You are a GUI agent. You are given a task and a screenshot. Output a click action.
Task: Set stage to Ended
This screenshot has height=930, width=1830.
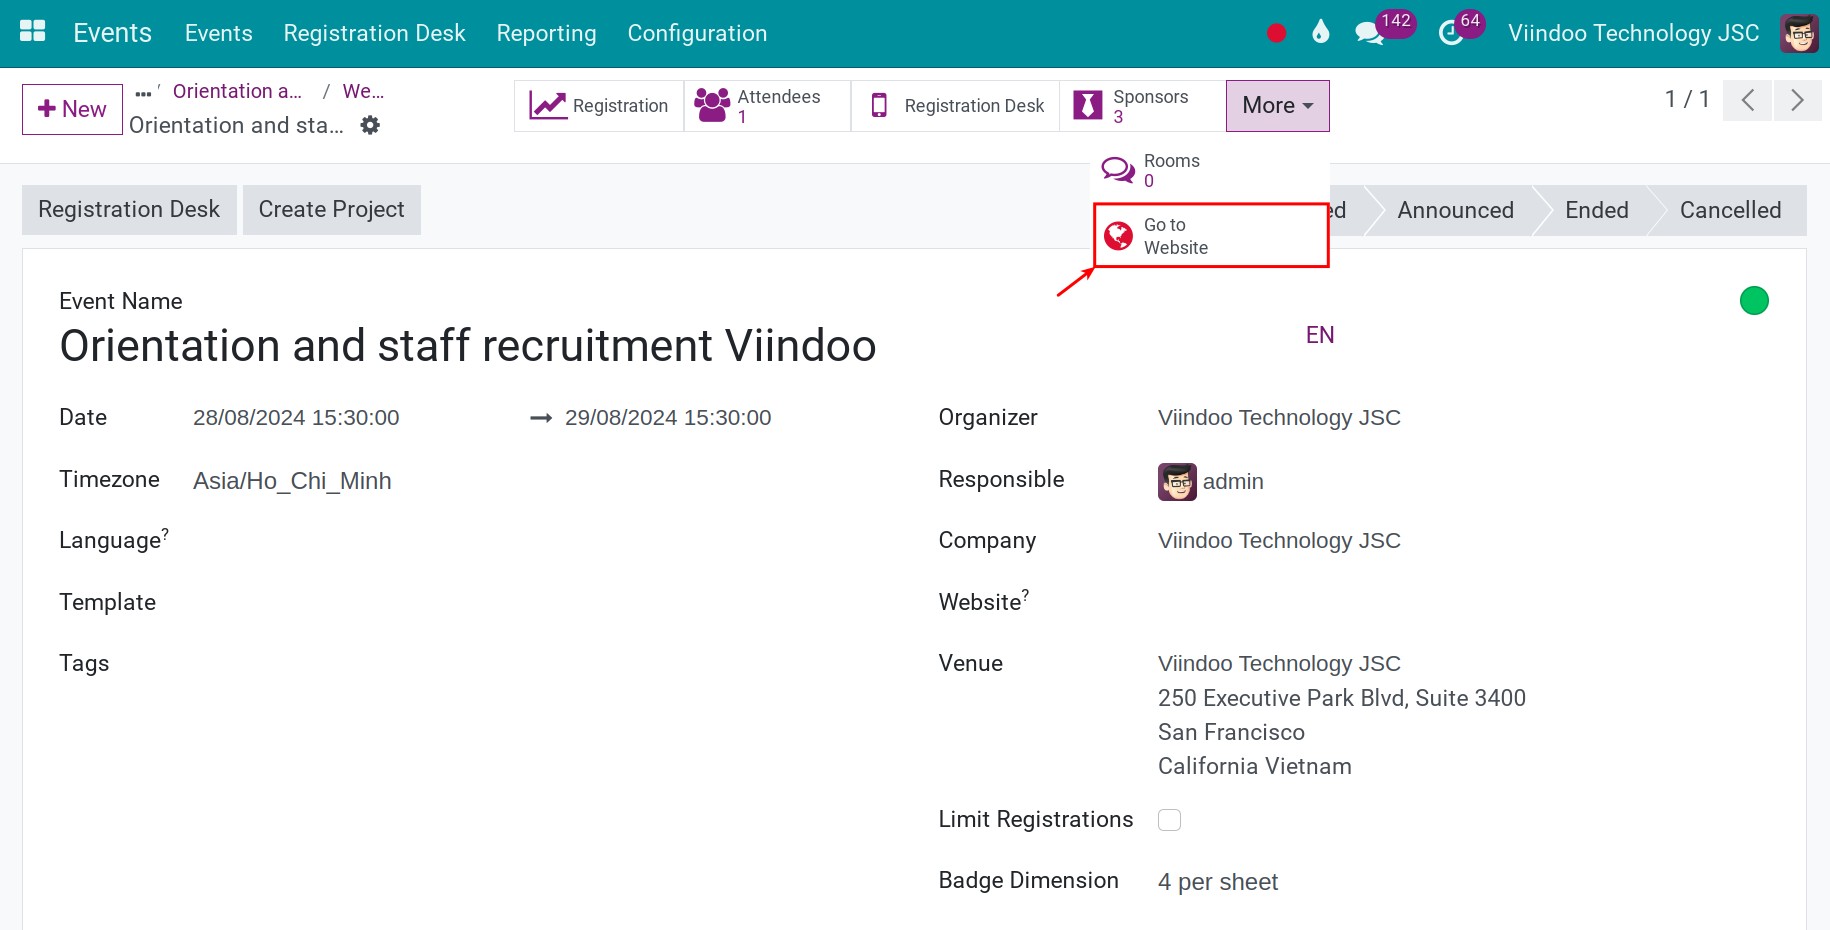1596,210
